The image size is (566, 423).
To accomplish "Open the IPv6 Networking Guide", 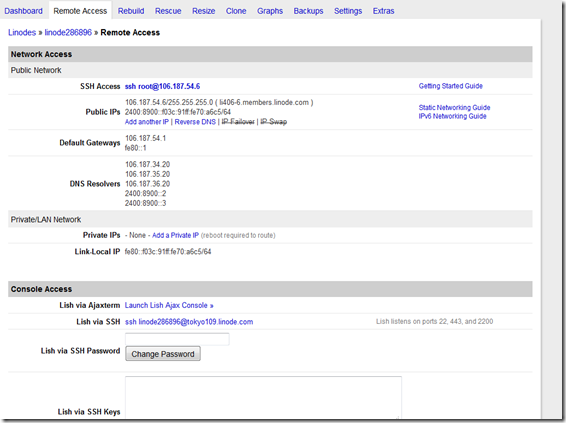I will [x=452, y=116].
